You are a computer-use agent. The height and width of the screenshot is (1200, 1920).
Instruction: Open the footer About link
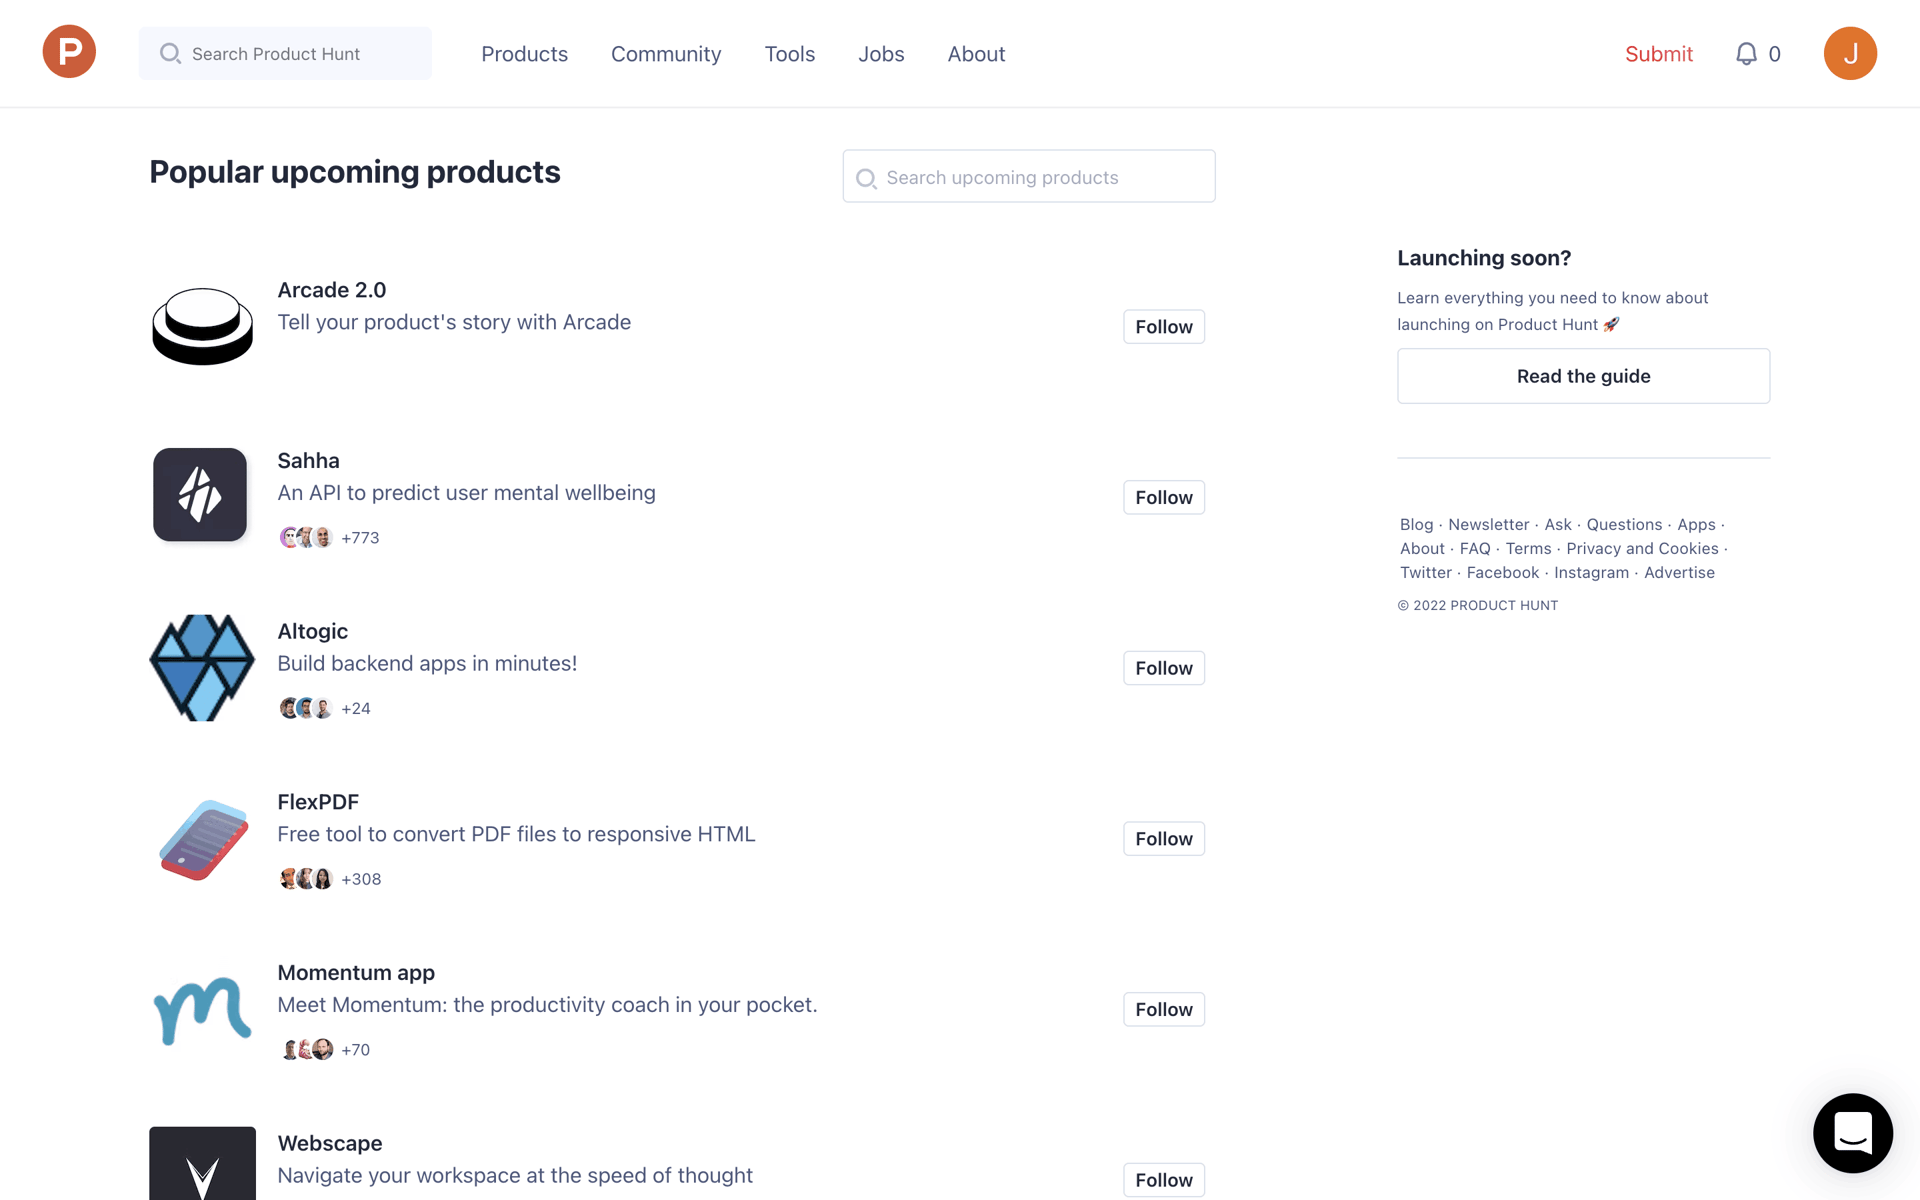1422,548
